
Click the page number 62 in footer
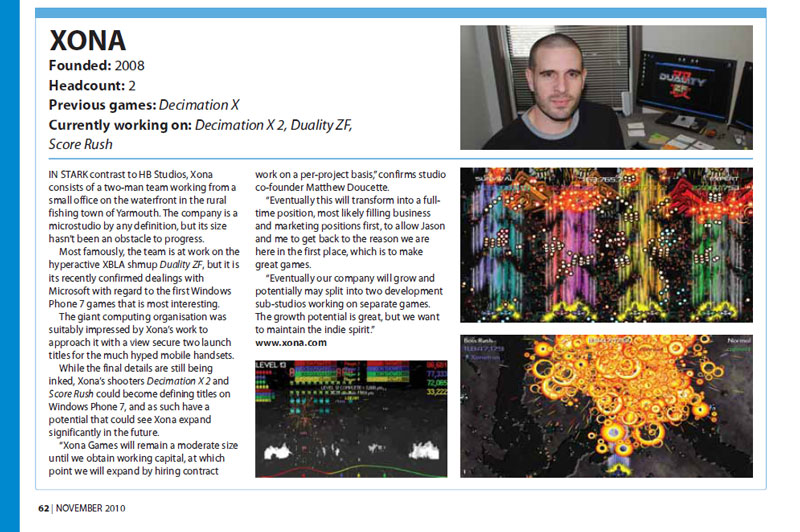click(x=43, y=508)
